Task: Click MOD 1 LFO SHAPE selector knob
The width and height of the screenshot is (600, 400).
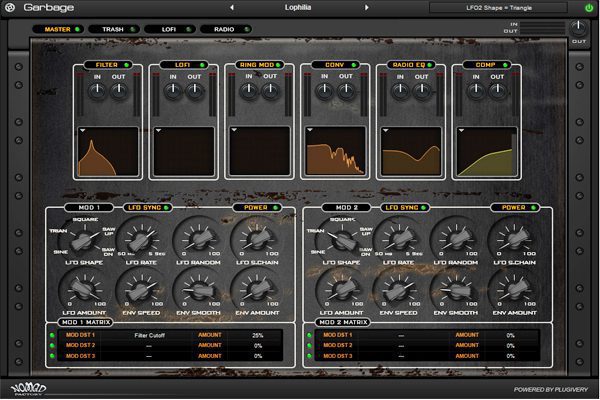Action: 83,240
